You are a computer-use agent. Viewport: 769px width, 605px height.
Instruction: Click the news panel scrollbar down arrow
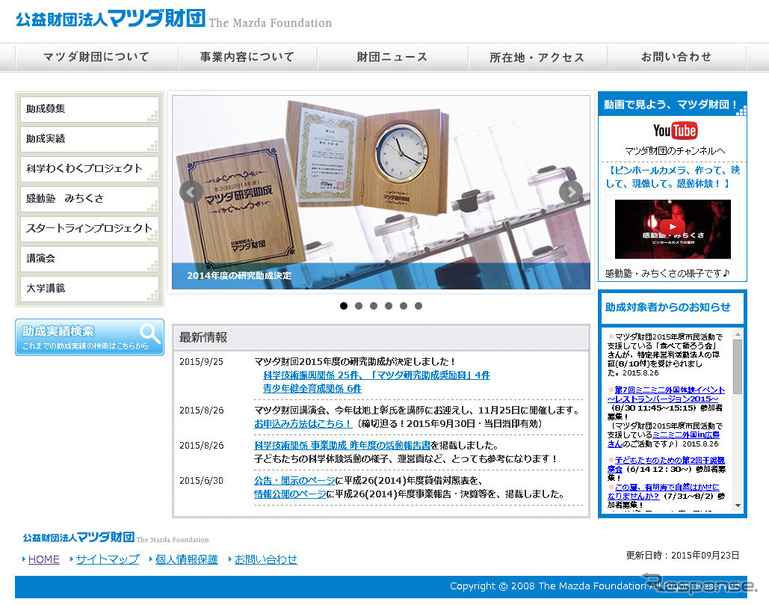point(738,505)
